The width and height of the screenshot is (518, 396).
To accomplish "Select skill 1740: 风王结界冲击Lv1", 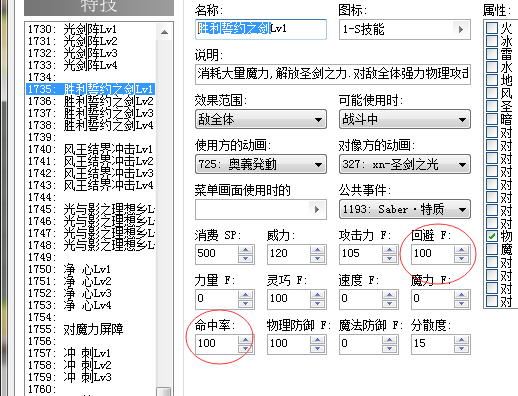I will tap(90, 149).
